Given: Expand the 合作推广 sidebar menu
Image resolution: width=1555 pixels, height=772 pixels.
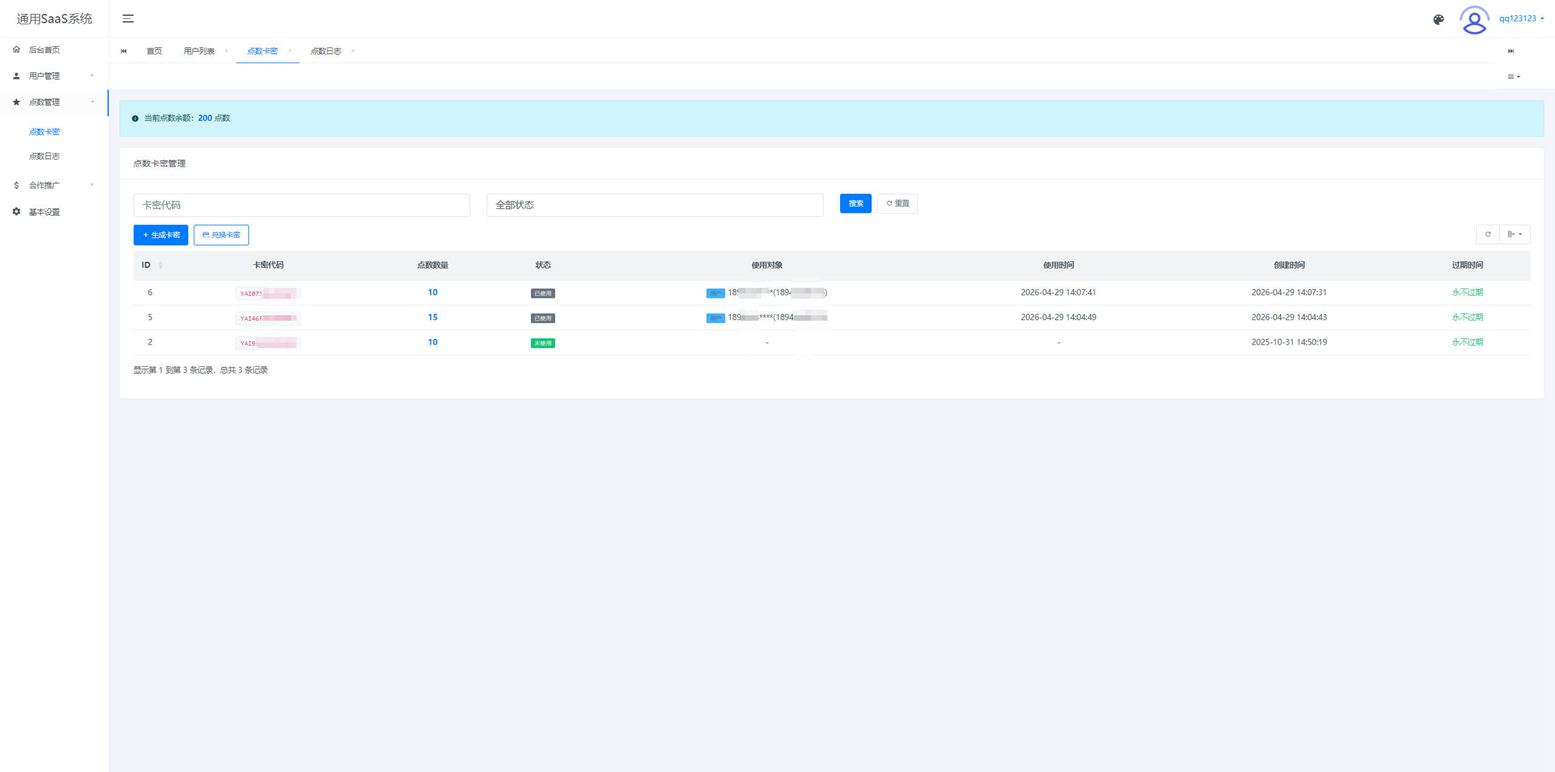Looking at the screenshot, I should click(54, 185).
